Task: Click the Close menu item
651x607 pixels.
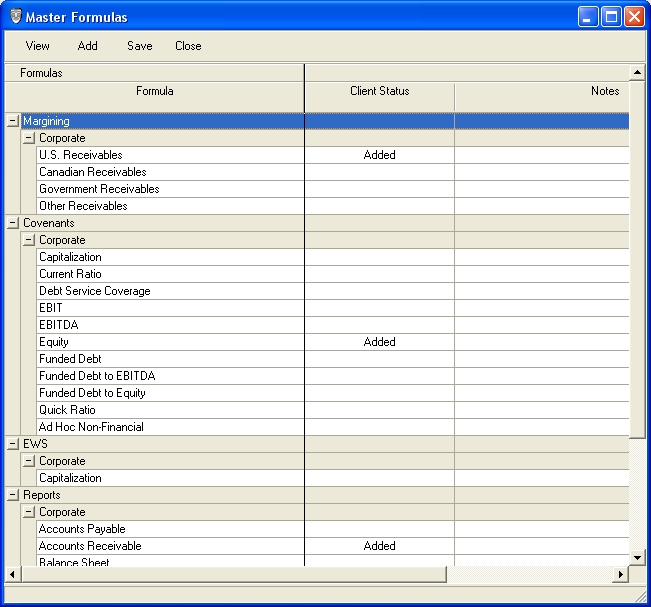Action: [188, 46]
